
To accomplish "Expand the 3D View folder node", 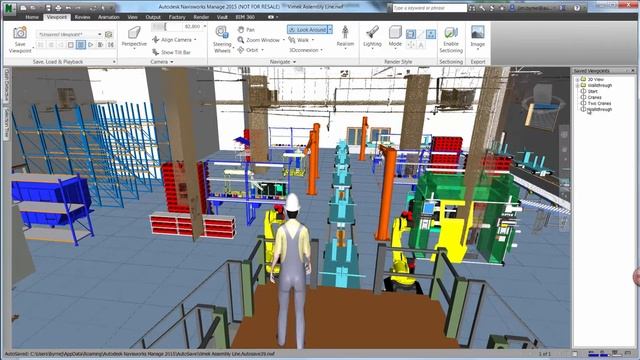I will tap(577, 80).
